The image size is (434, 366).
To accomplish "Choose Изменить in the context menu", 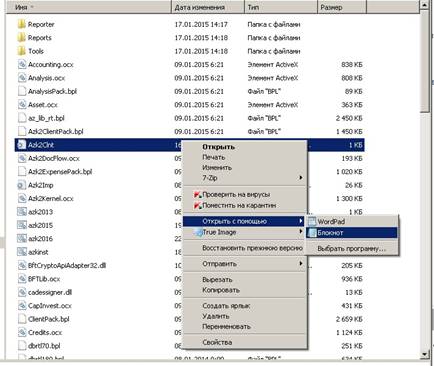I will coord(217,167).
